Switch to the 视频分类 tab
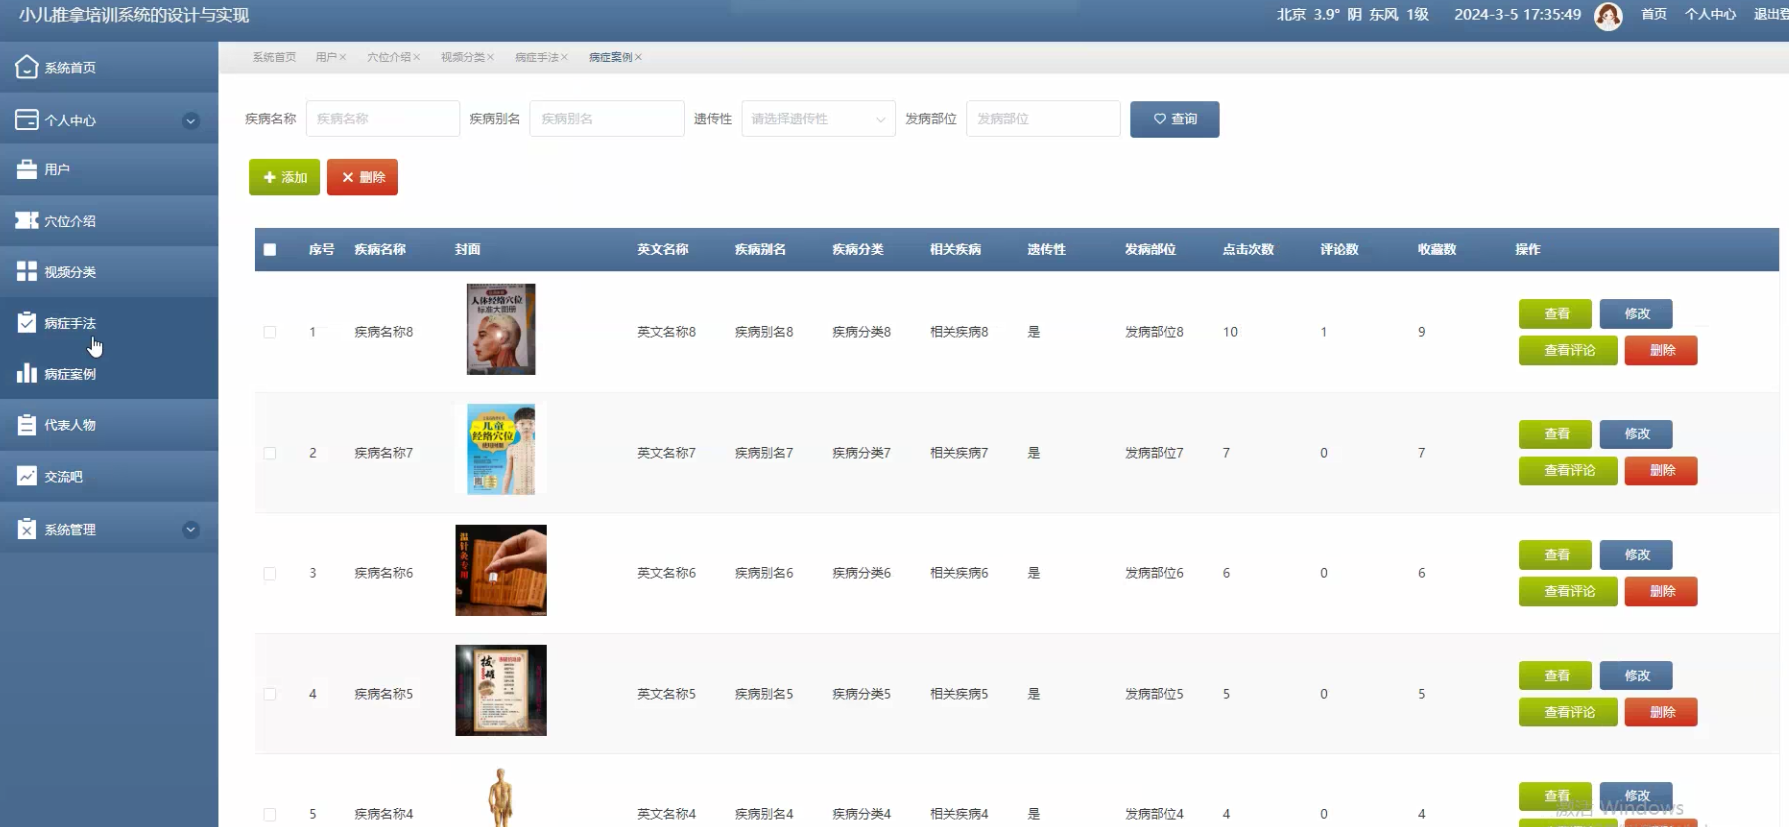The width and height of the screenshot is (1789, 827). [x=462, y=57]
